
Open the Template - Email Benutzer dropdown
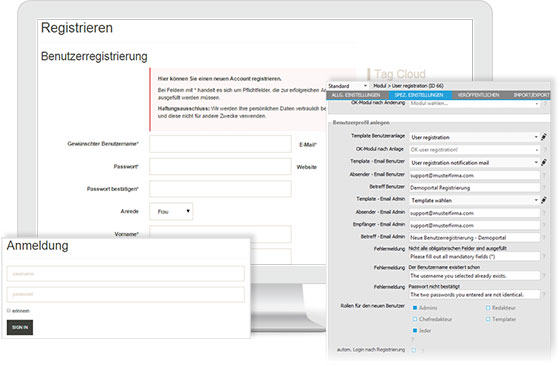(x=475, y=162)
